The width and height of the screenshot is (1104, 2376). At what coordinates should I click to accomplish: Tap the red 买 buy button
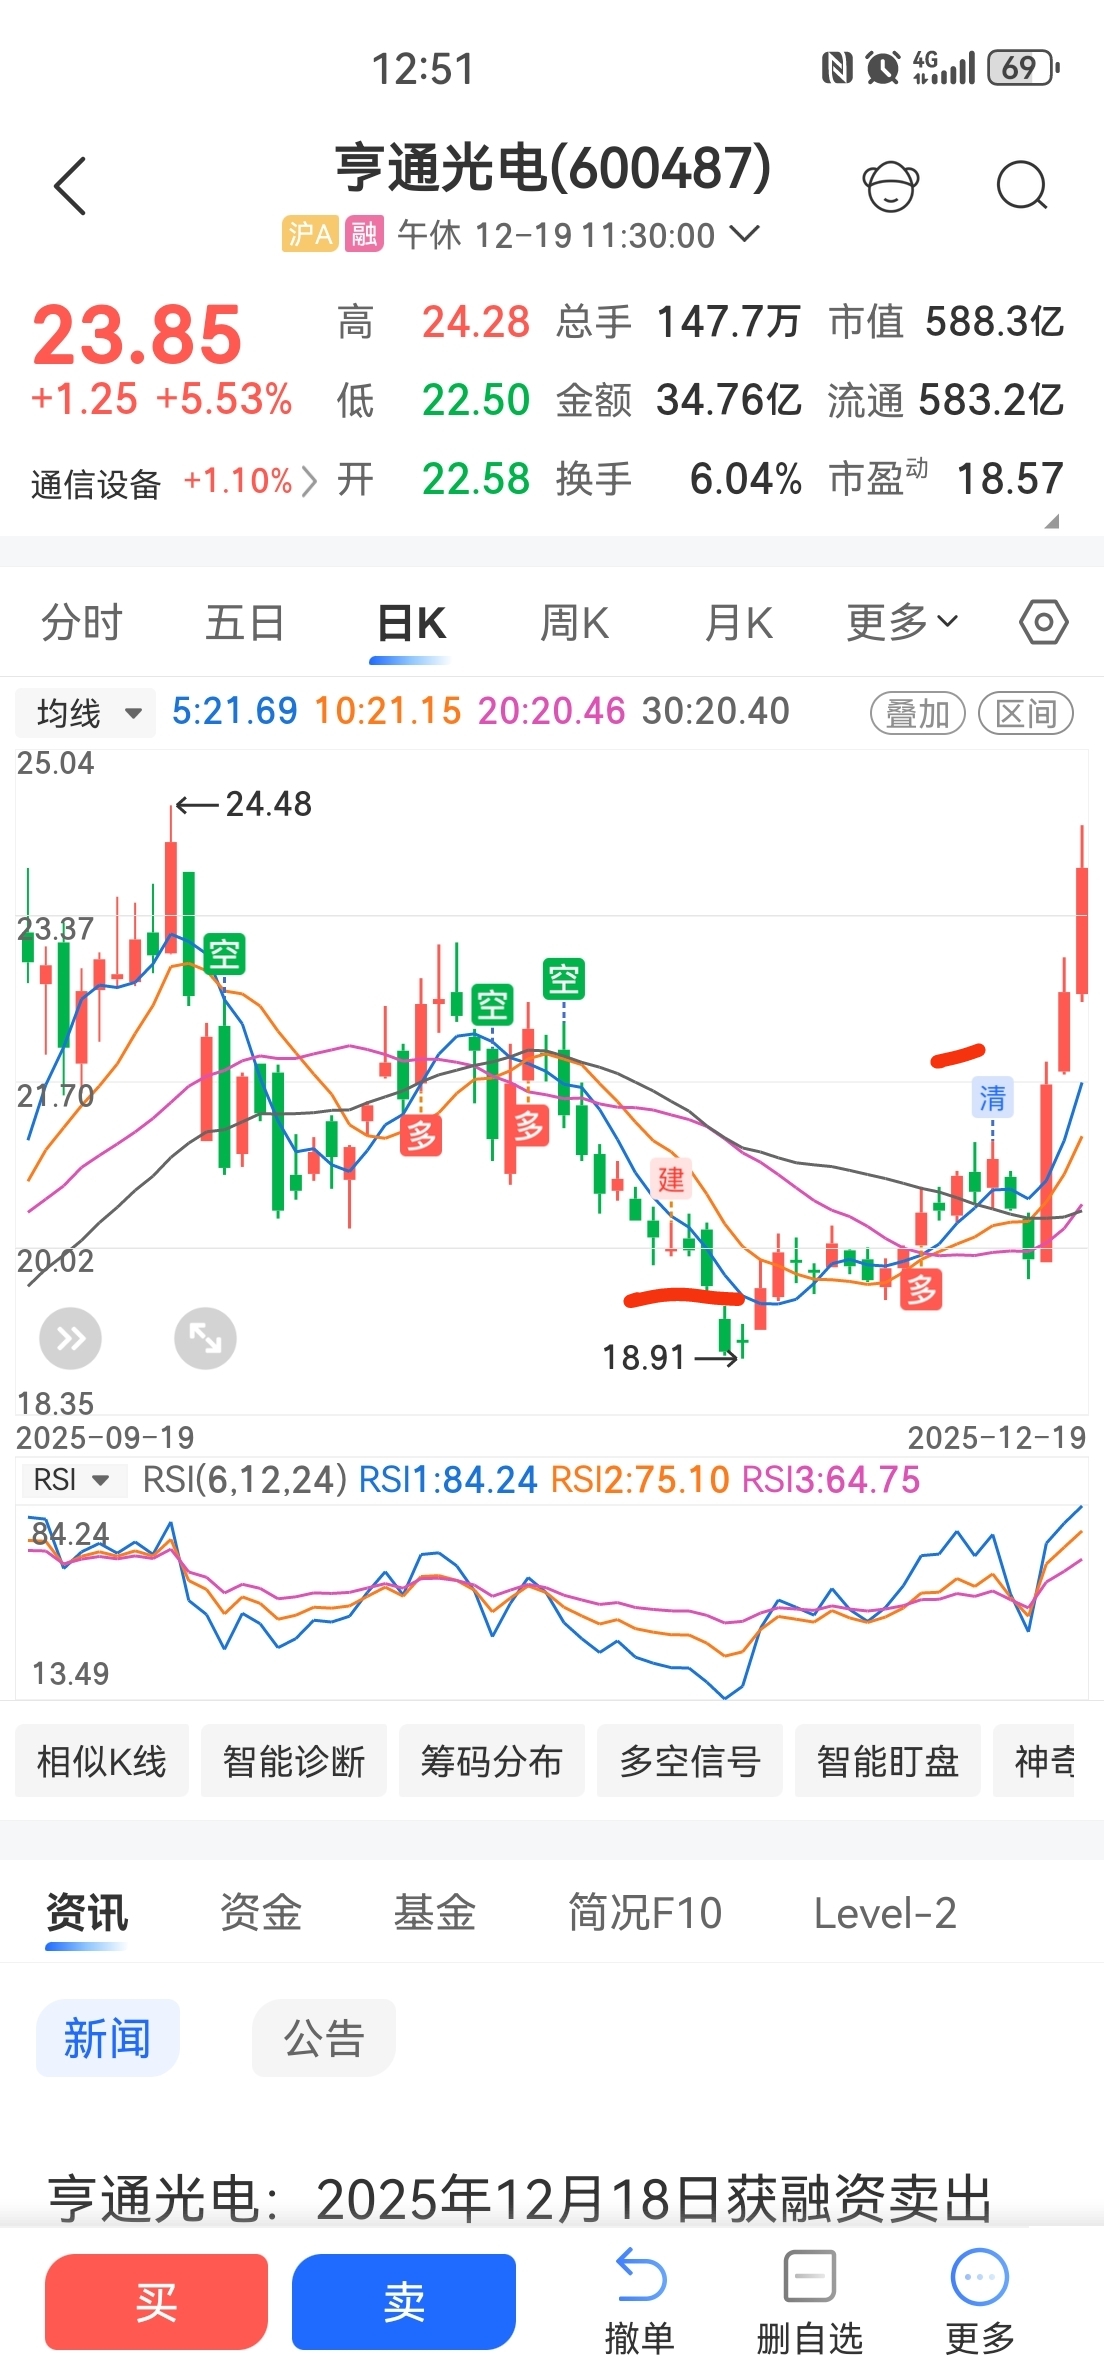(x=156, y=2301)
